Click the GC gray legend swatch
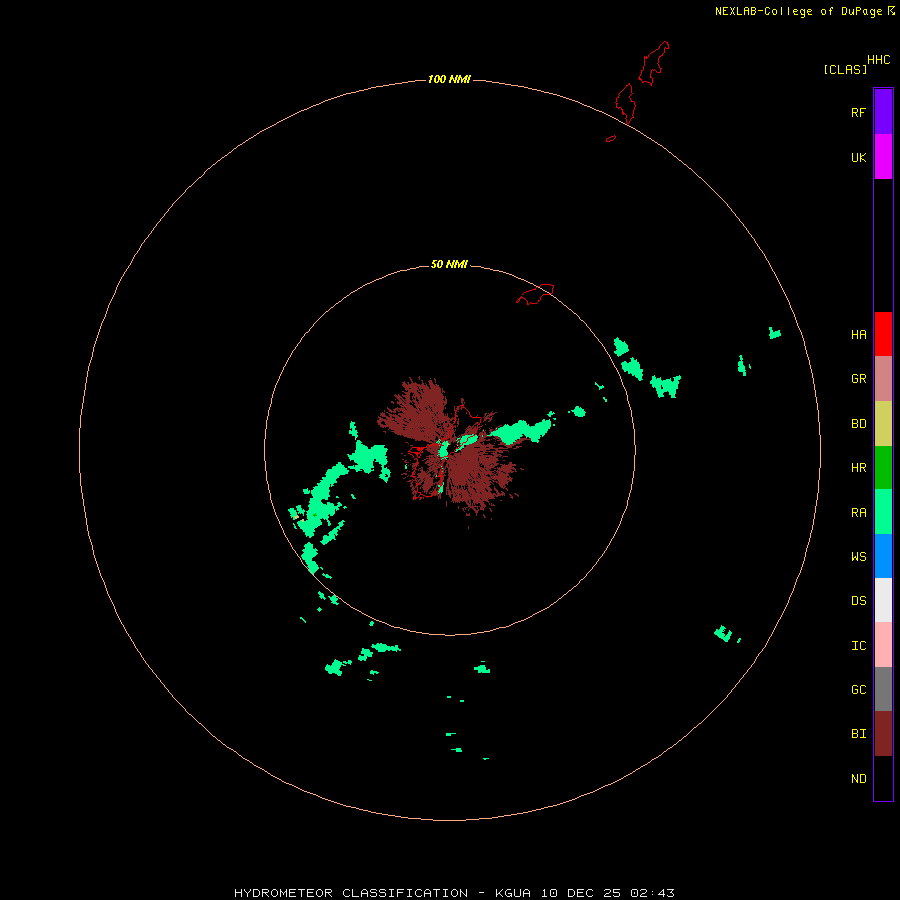 tap(883, 689)
